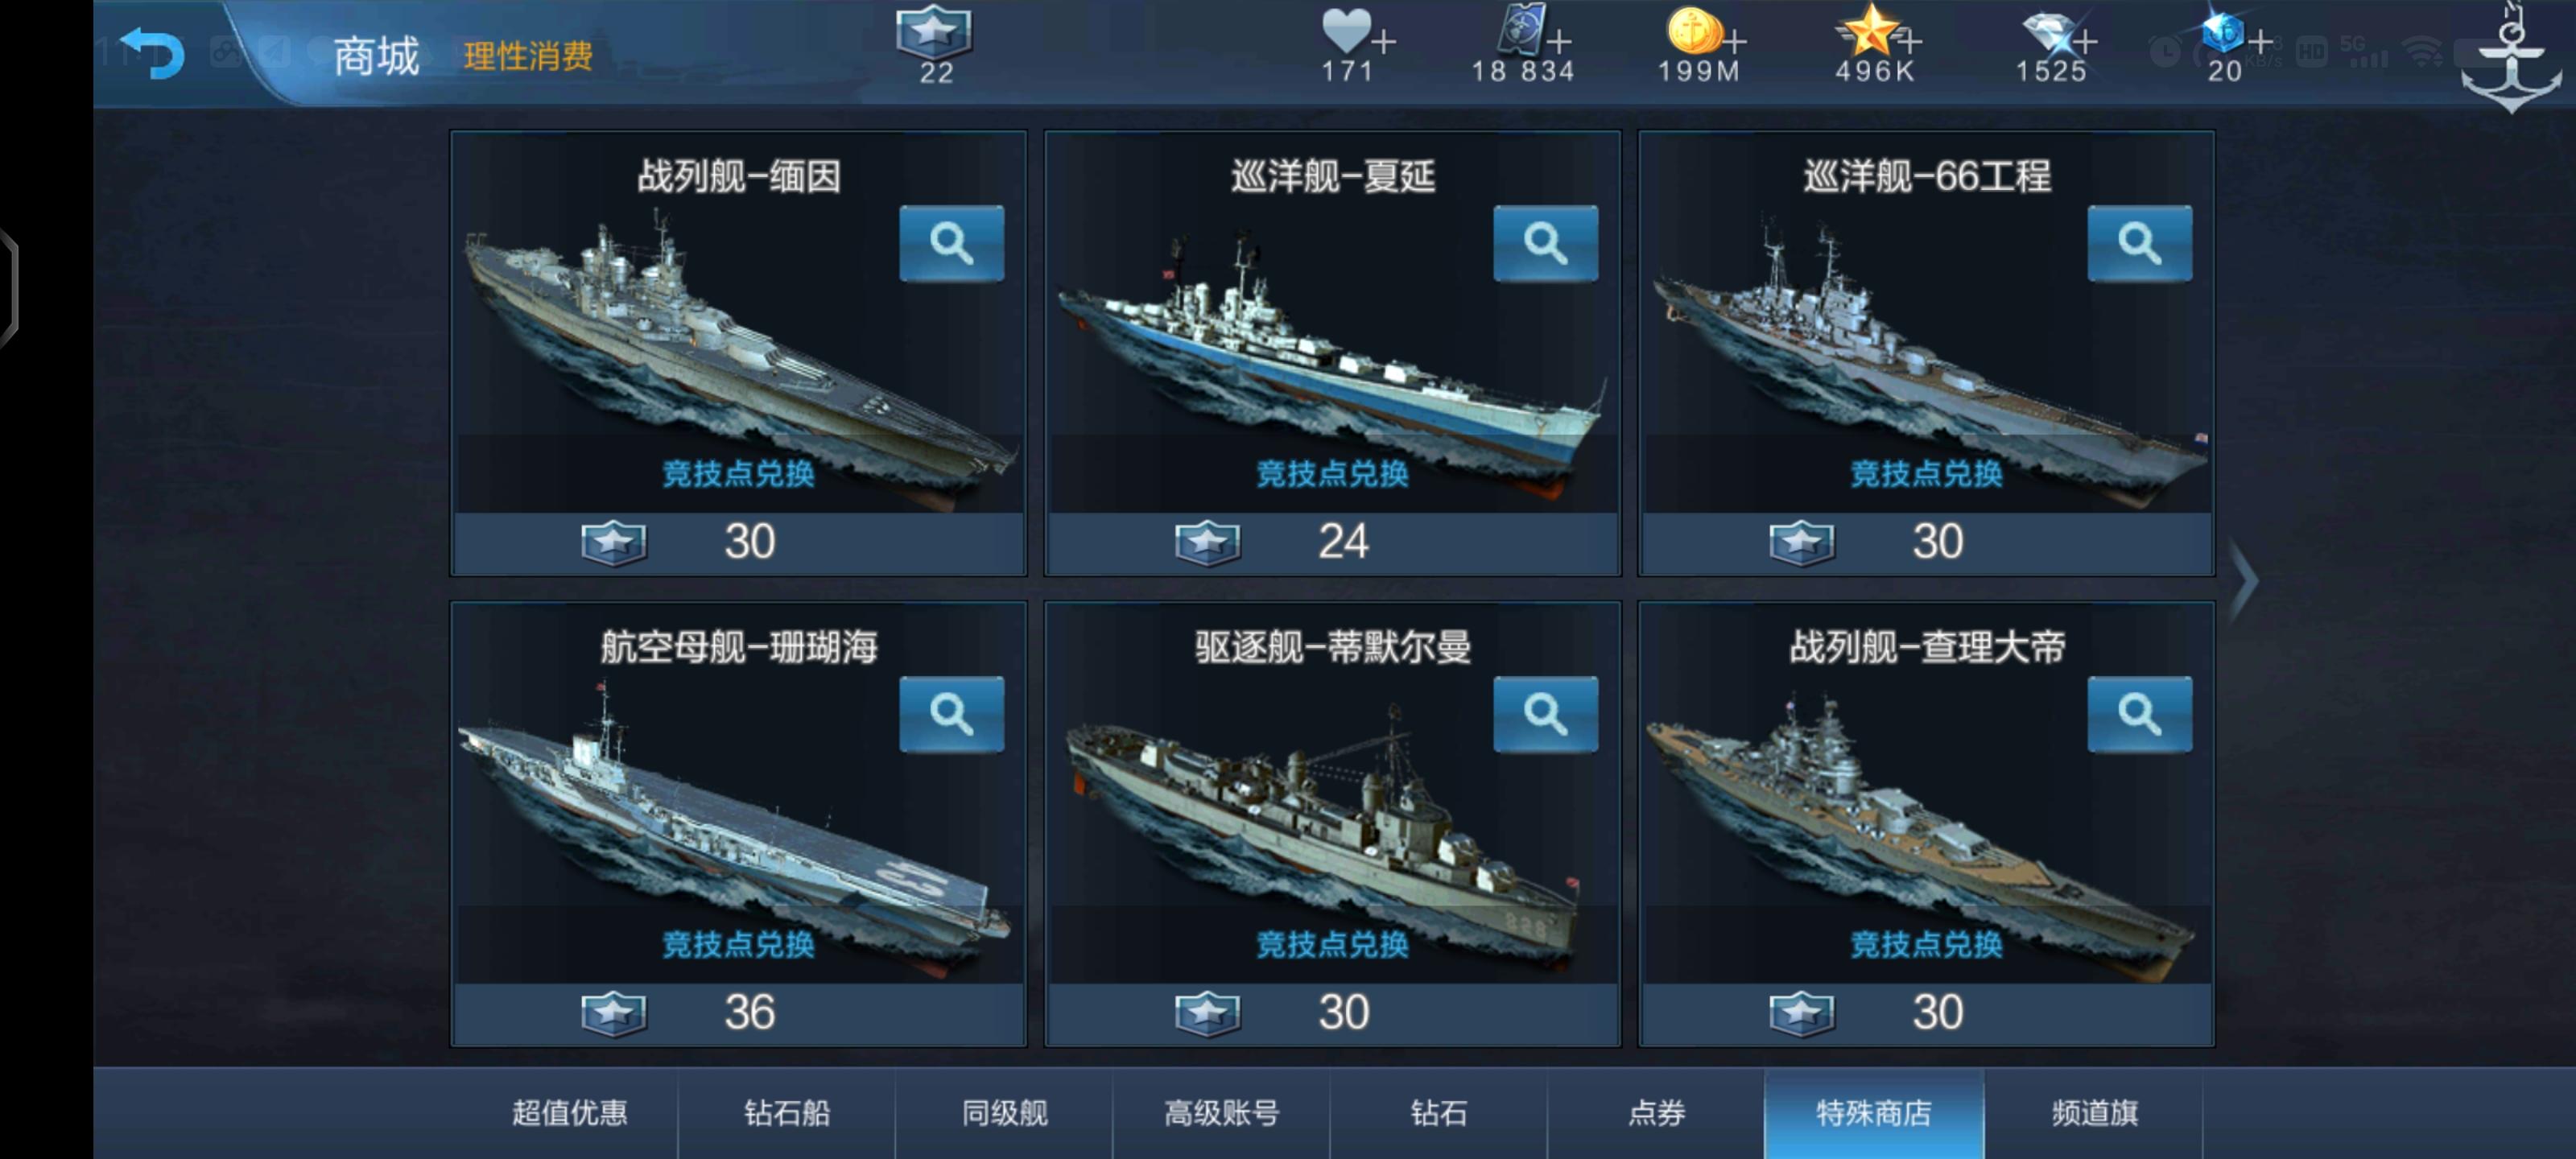Add more heart points with plus

pos(1384,42)
